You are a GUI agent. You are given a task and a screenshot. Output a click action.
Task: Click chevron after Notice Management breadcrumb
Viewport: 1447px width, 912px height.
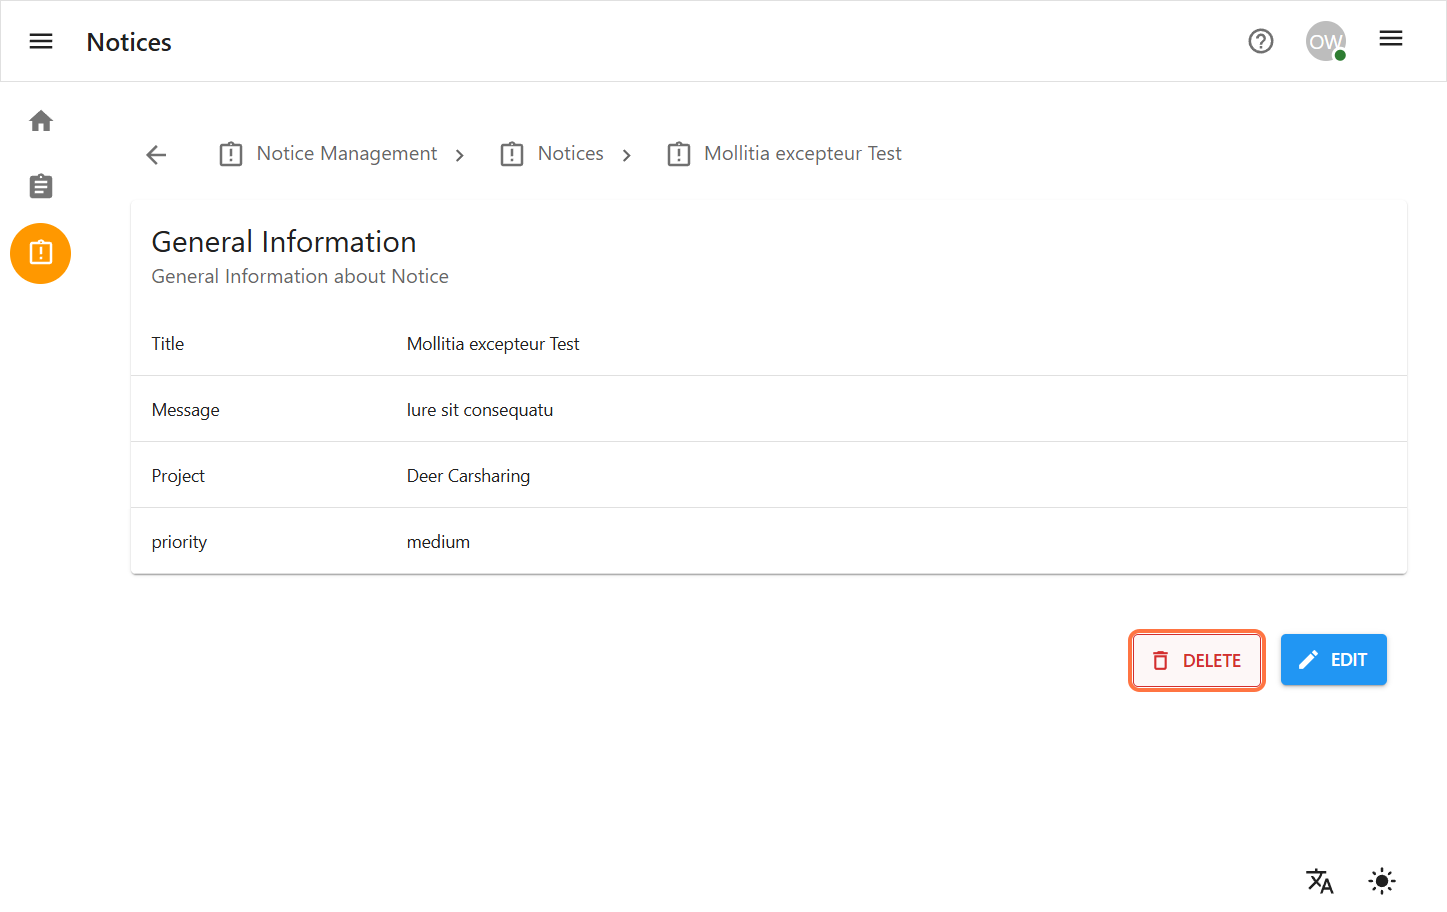pyautogui.click(x=460, y=155)
